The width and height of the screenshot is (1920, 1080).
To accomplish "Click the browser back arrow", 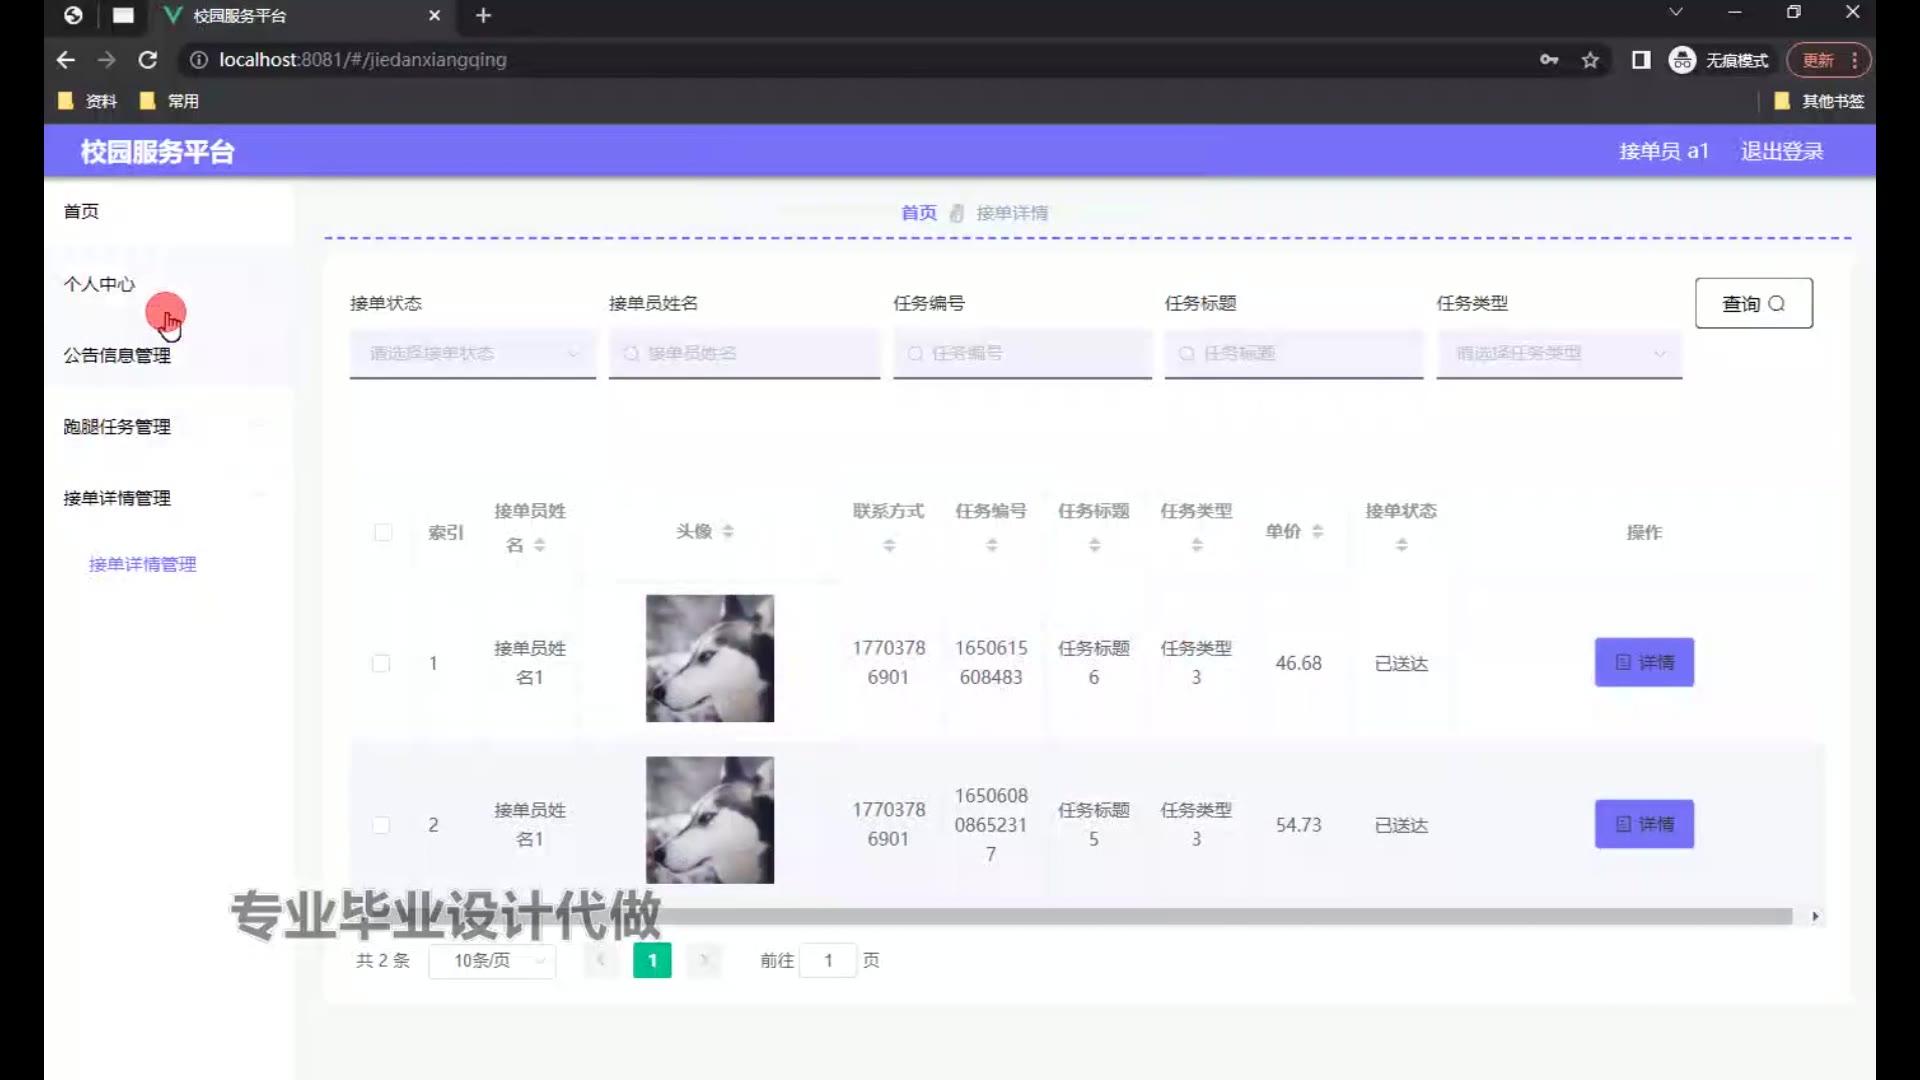I will 66,60.
